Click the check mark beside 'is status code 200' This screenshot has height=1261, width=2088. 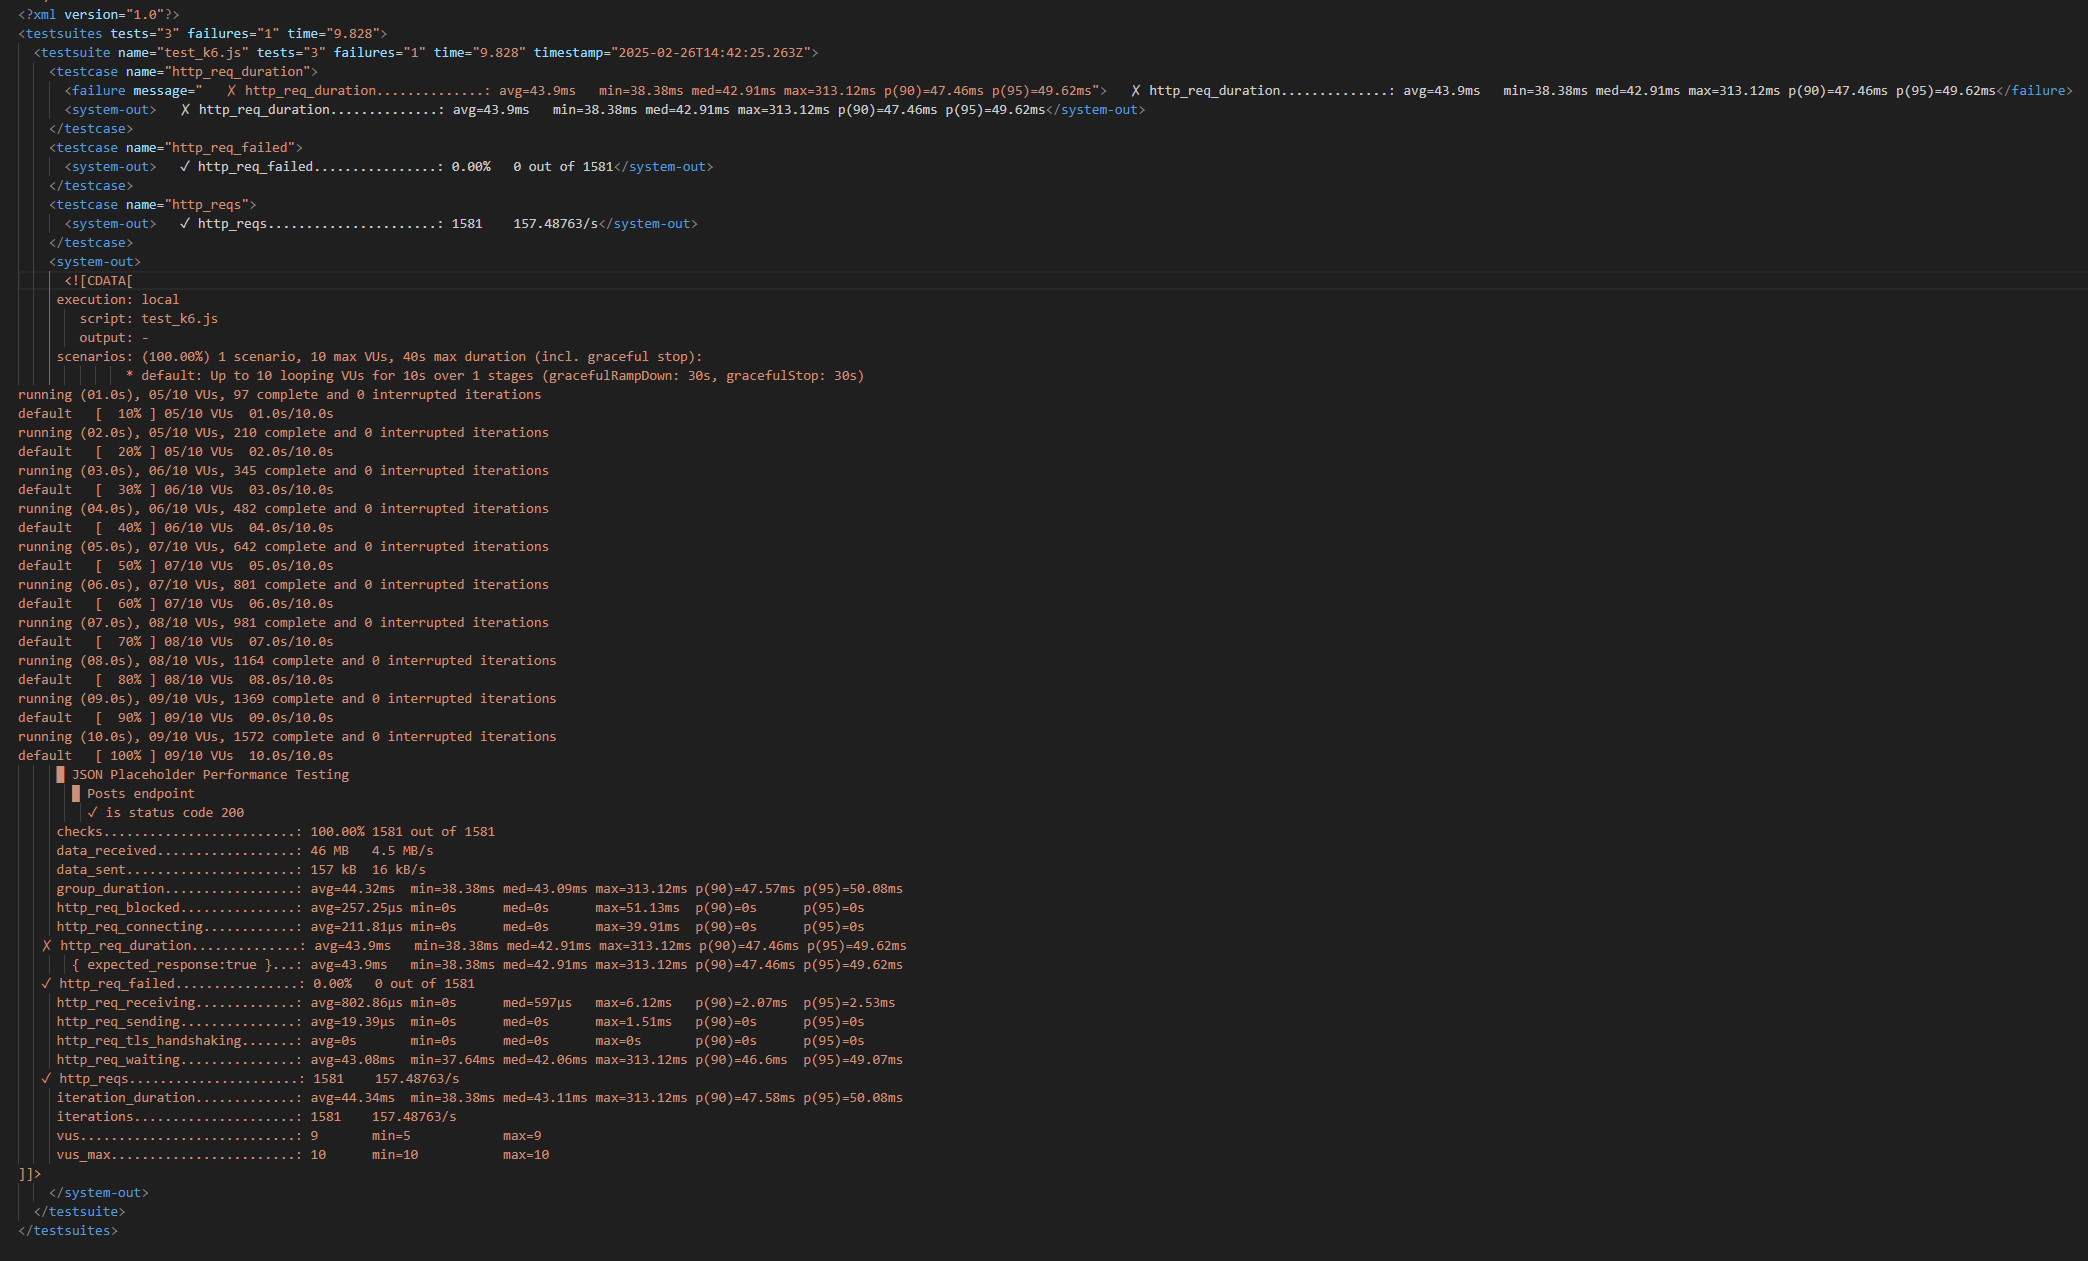pos(93,812)
